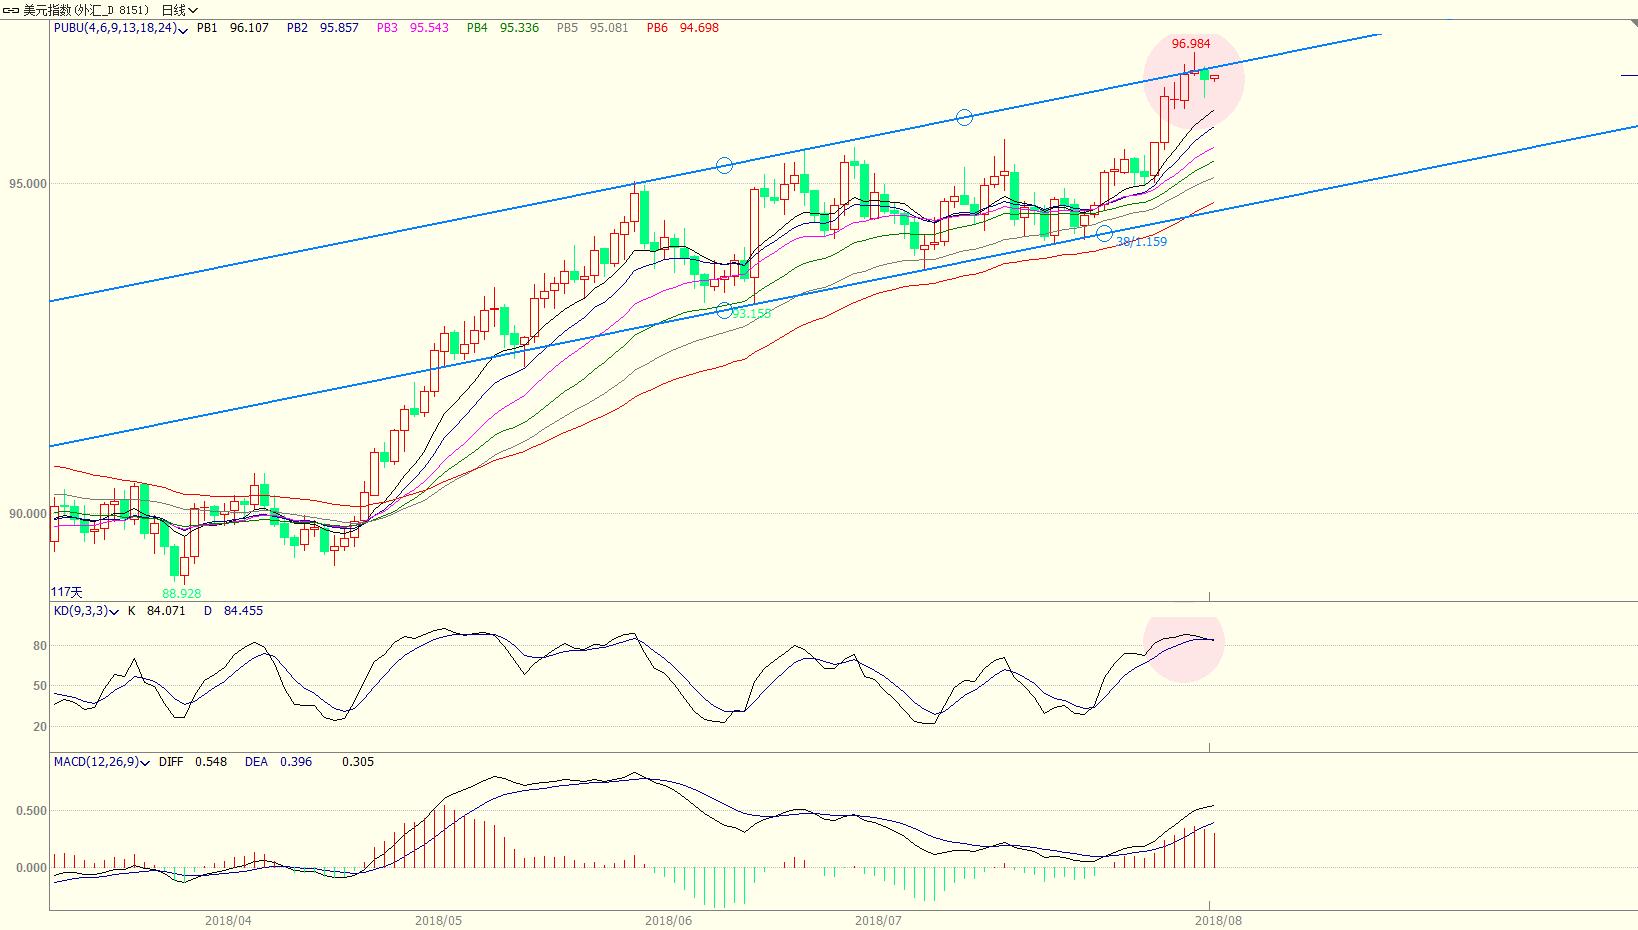
Task: Click the 2018/06 date on time axis
Action: [x=668, y=920]
